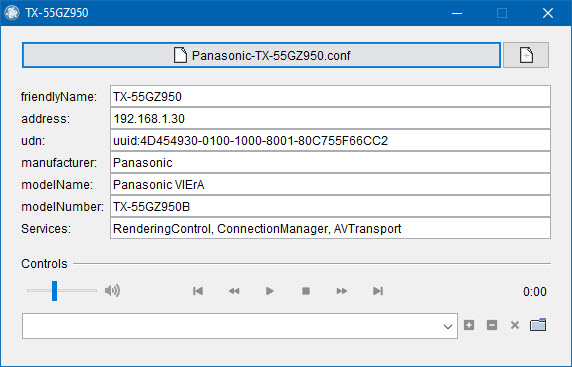Click the modelNumber field TX-55GZ950B

(x=330, y=206)
